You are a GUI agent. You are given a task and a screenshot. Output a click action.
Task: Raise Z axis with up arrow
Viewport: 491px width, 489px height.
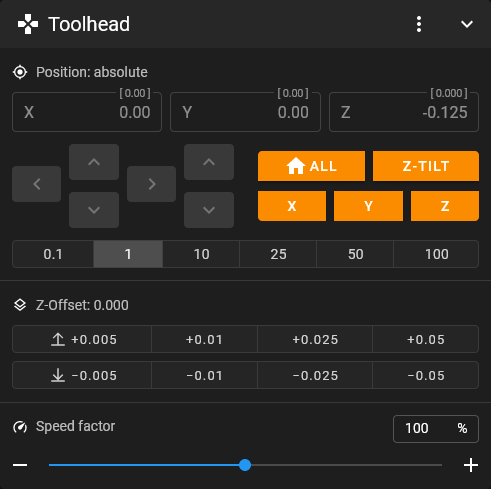click(209, 162)
